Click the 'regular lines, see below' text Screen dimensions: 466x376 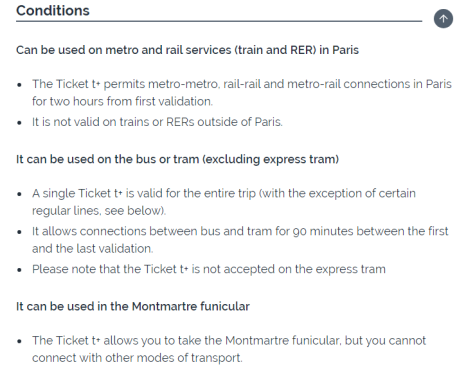[99, 211]
